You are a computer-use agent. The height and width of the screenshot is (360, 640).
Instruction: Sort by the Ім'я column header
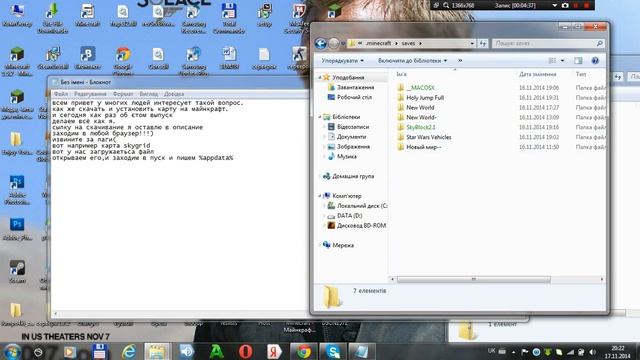pyautogui.click(x=402, y=74)
